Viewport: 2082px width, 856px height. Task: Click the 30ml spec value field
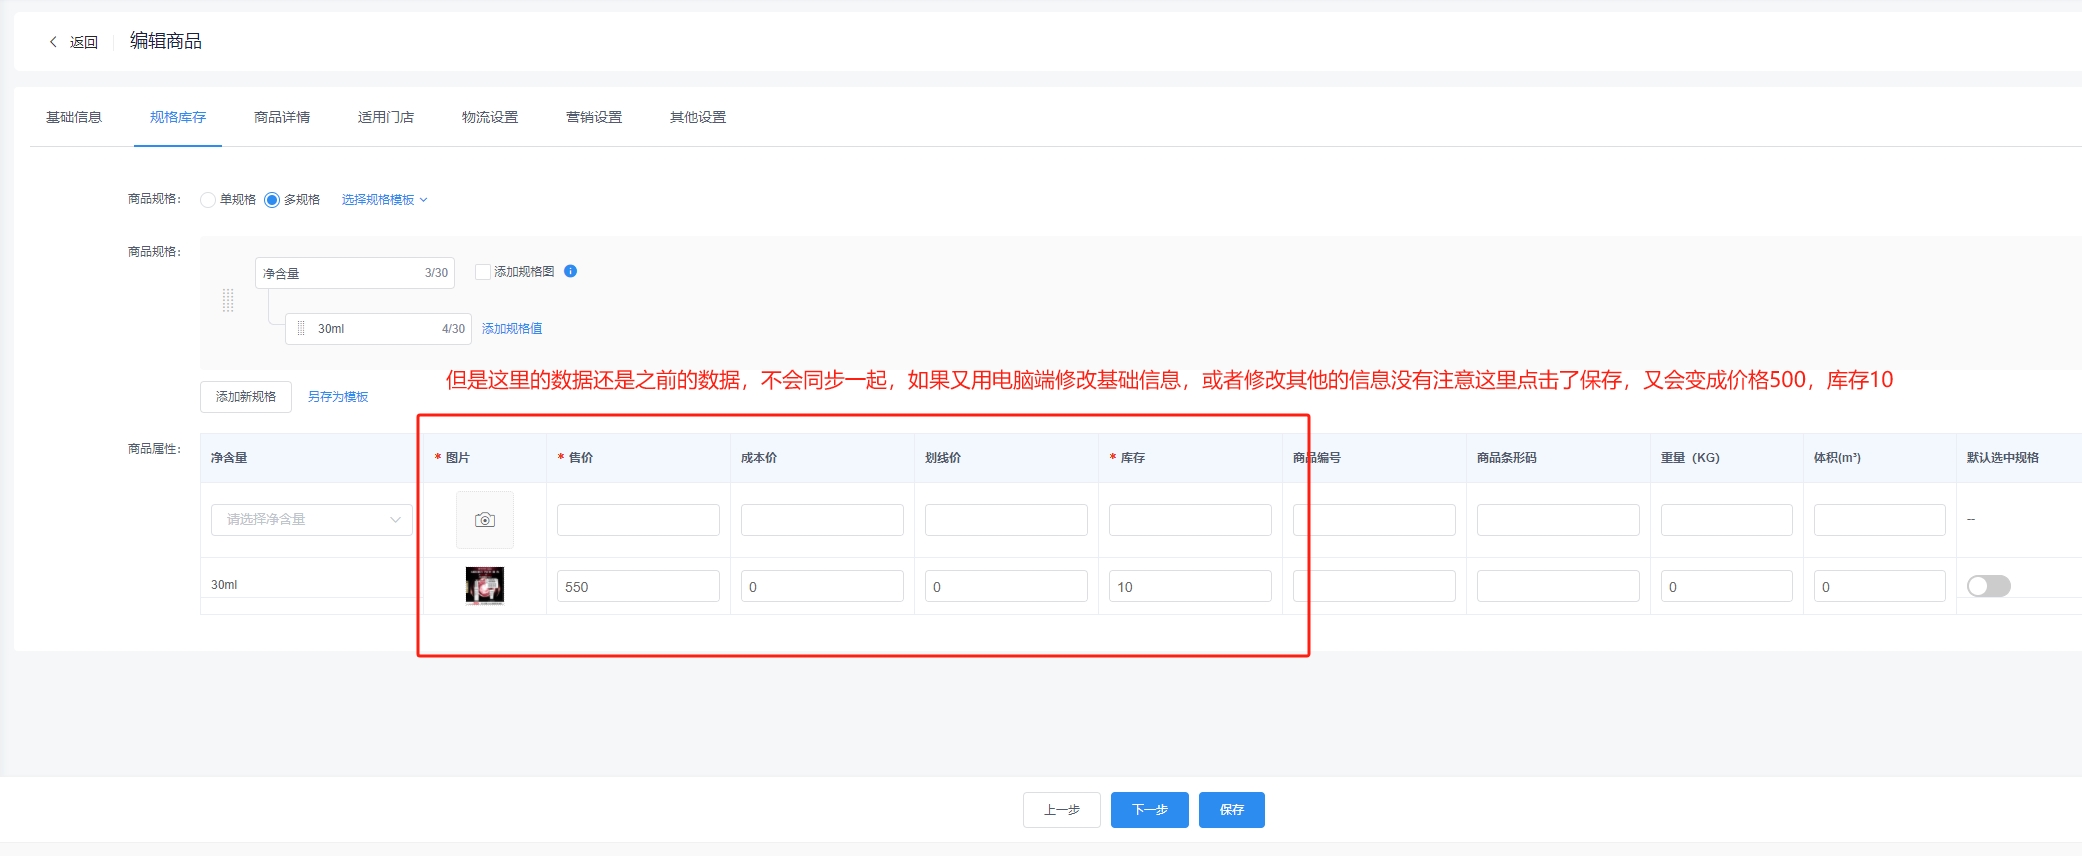pos(378,329)
